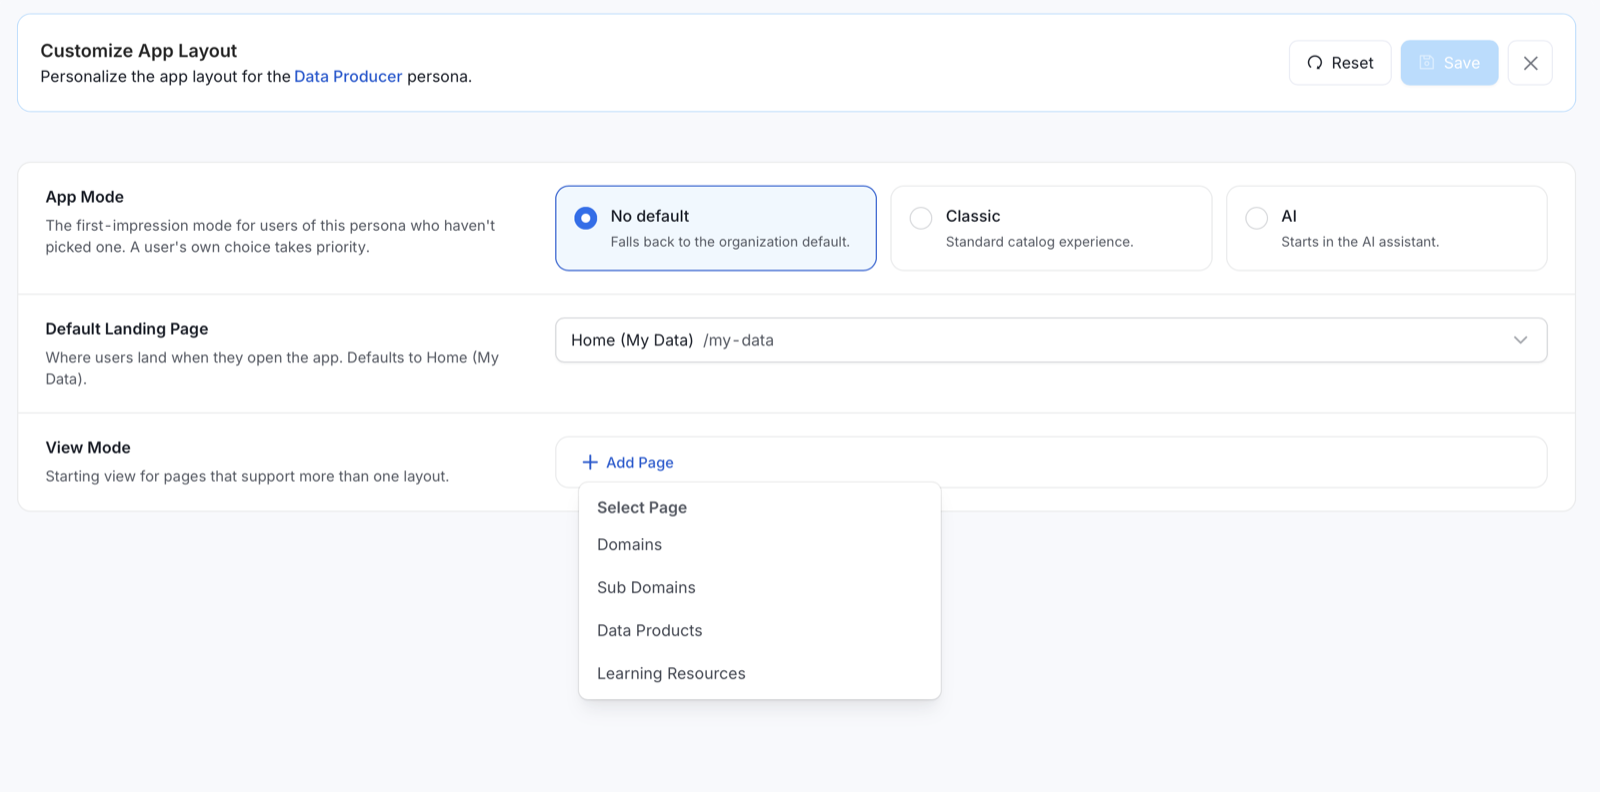Select the Classic radio button
Image resolution: width=1600 pixels, height=792 pixels.
point(921,218)
